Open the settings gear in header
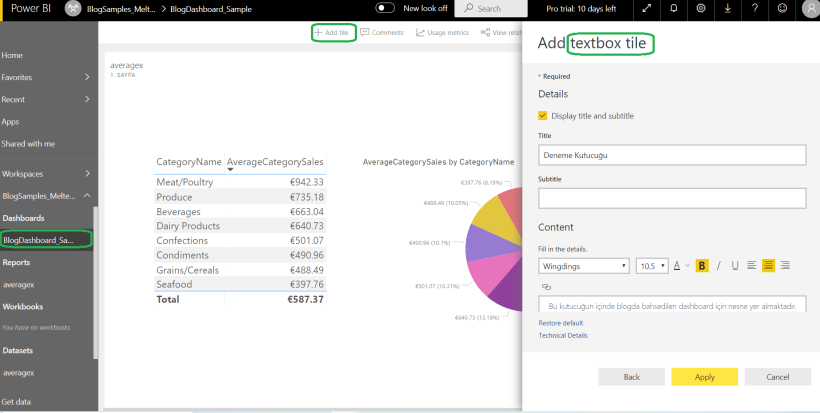 click(700, 9)
